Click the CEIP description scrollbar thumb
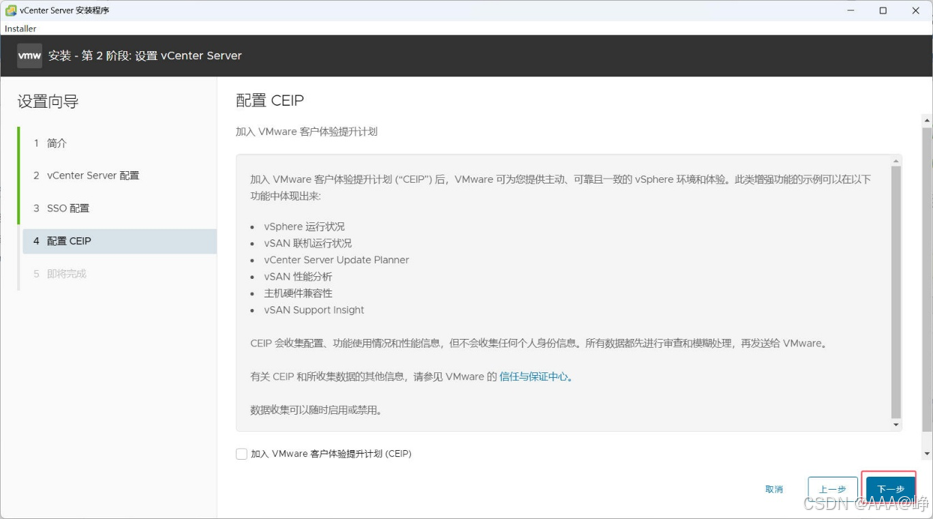Screen dimensions: 933x519 pos(896,292)
